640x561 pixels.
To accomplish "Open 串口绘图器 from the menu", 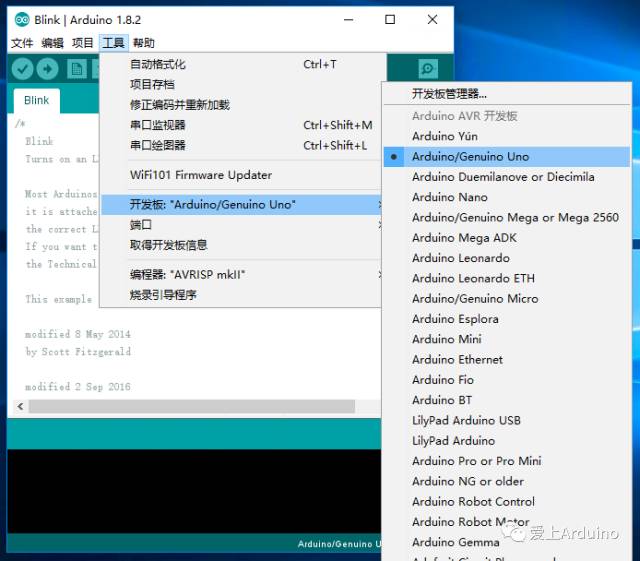I will click(x=242, y=145).
